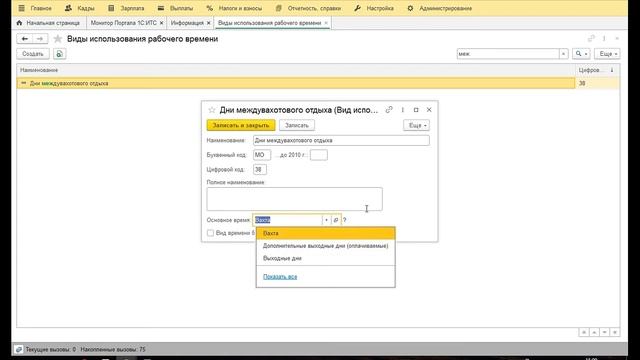Open the list Еще dropdown menu
The height and width of the screenshot is (360, 640).
[x=607, y=54]
